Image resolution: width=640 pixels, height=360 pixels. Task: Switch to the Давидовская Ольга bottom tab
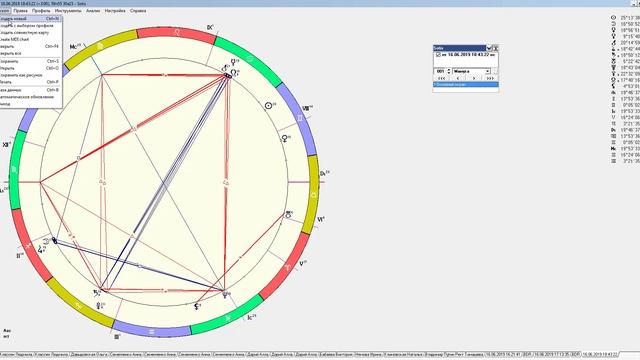pyautogui.click(x=89, y=355)
